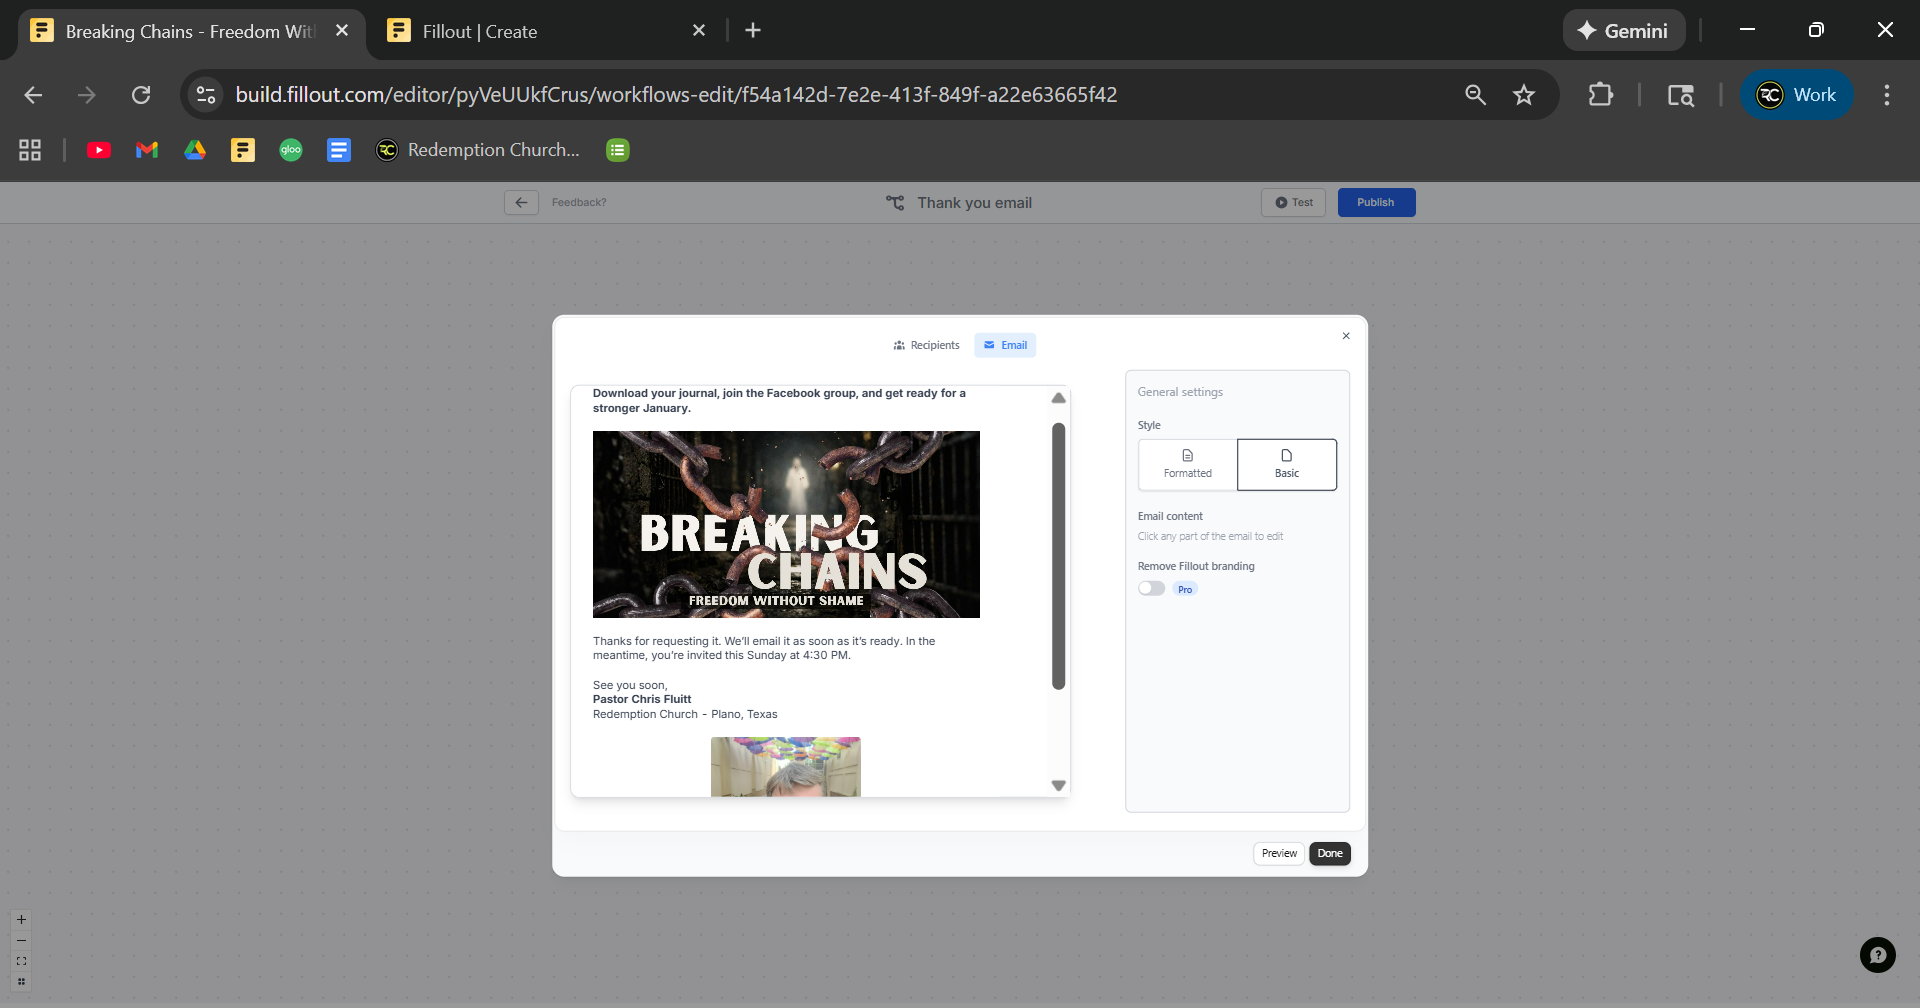The height and width of the screenshot is (1008, 1920).
Task: Select the Formatted email style
Action: (x=1187, y=464)
